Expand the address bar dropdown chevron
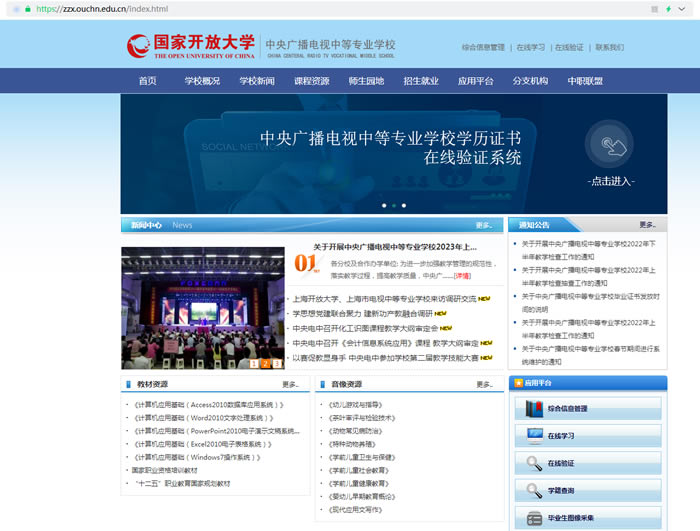Image resolution: width=700 pixels, height=531 pixels. click(682, 9)
